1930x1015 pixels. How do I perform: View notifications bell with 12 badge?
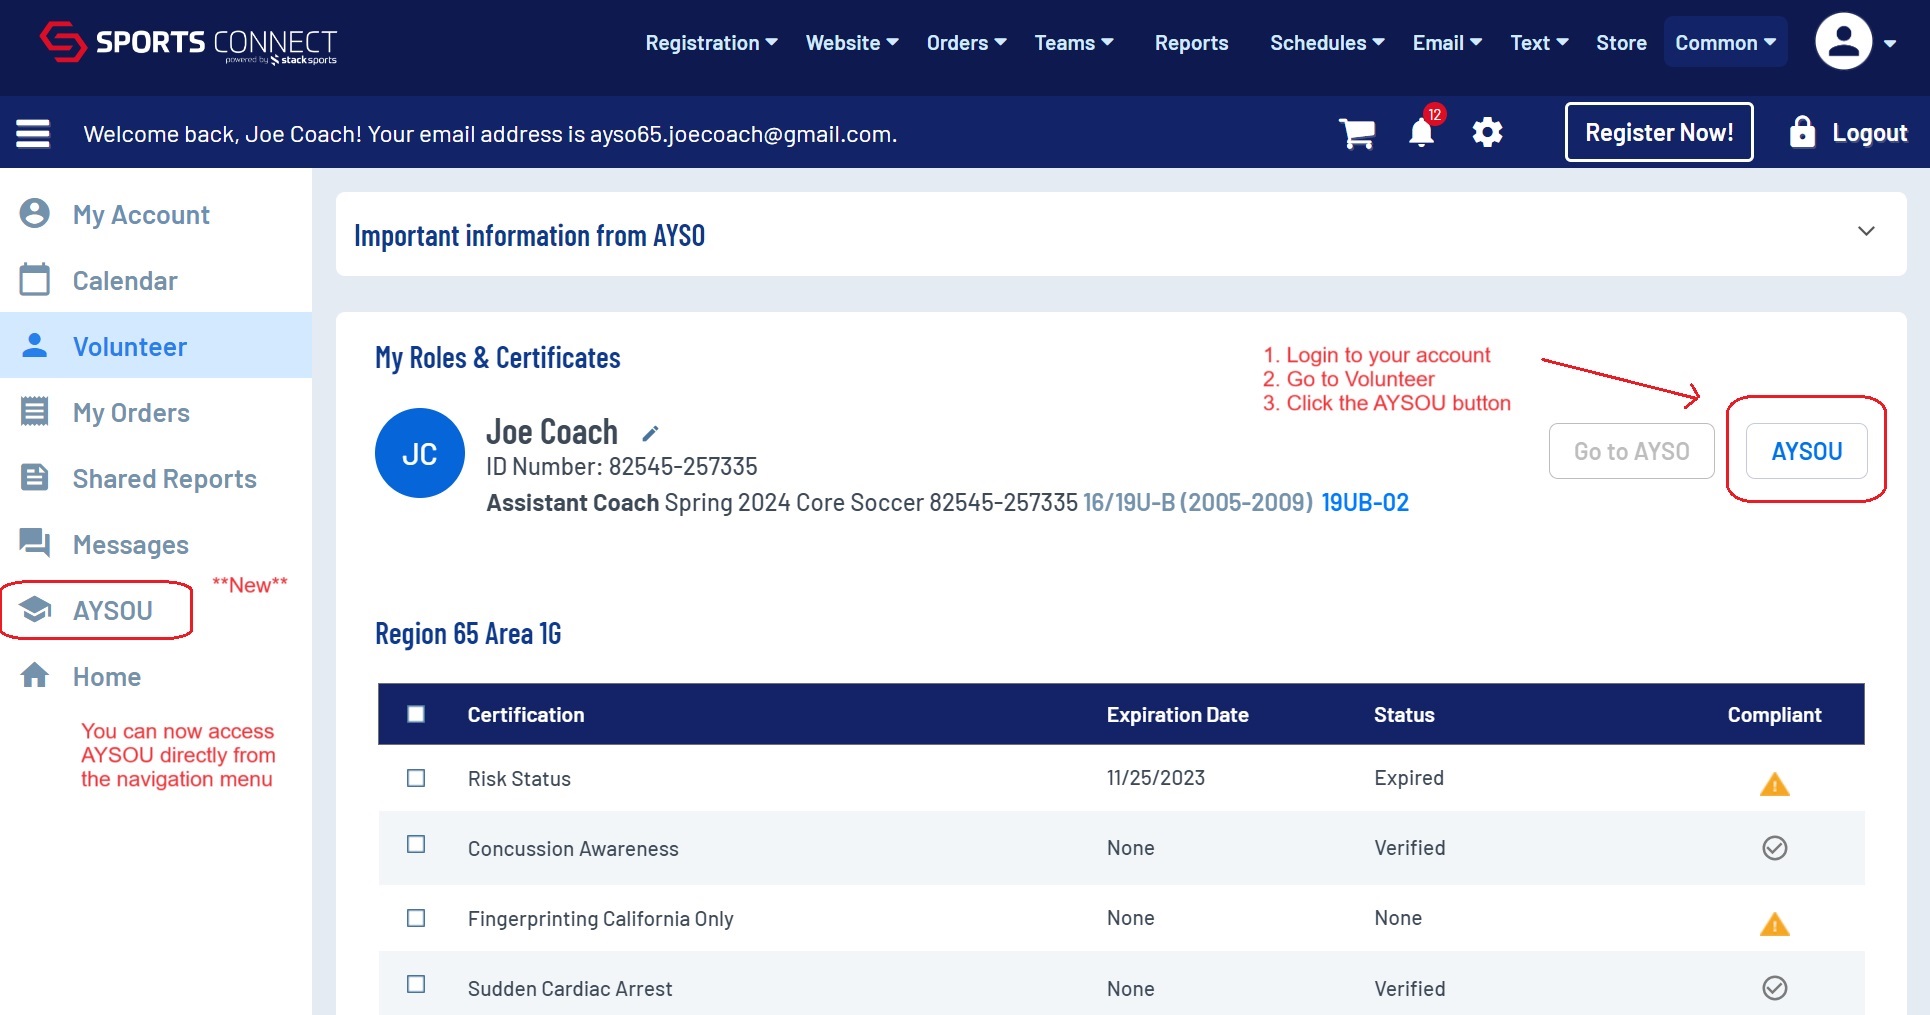[x=1422, y=131]
